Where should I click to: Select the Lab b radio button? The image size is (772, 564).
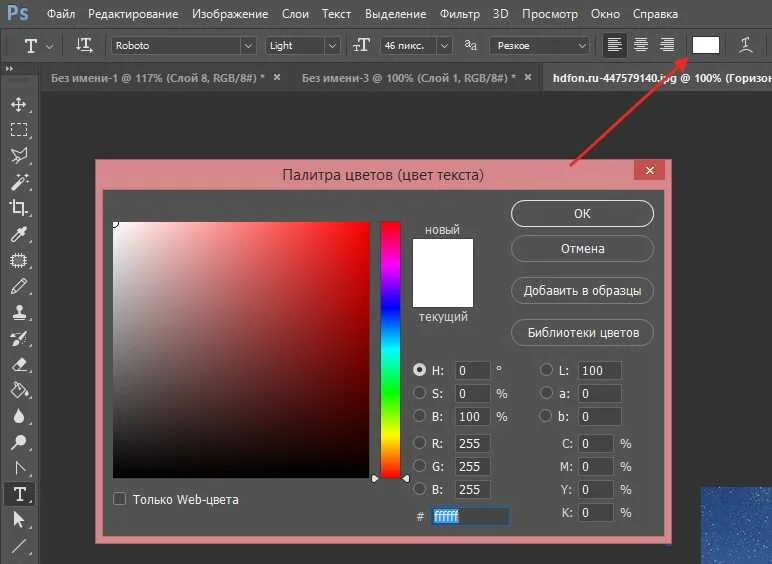point(546,416)
